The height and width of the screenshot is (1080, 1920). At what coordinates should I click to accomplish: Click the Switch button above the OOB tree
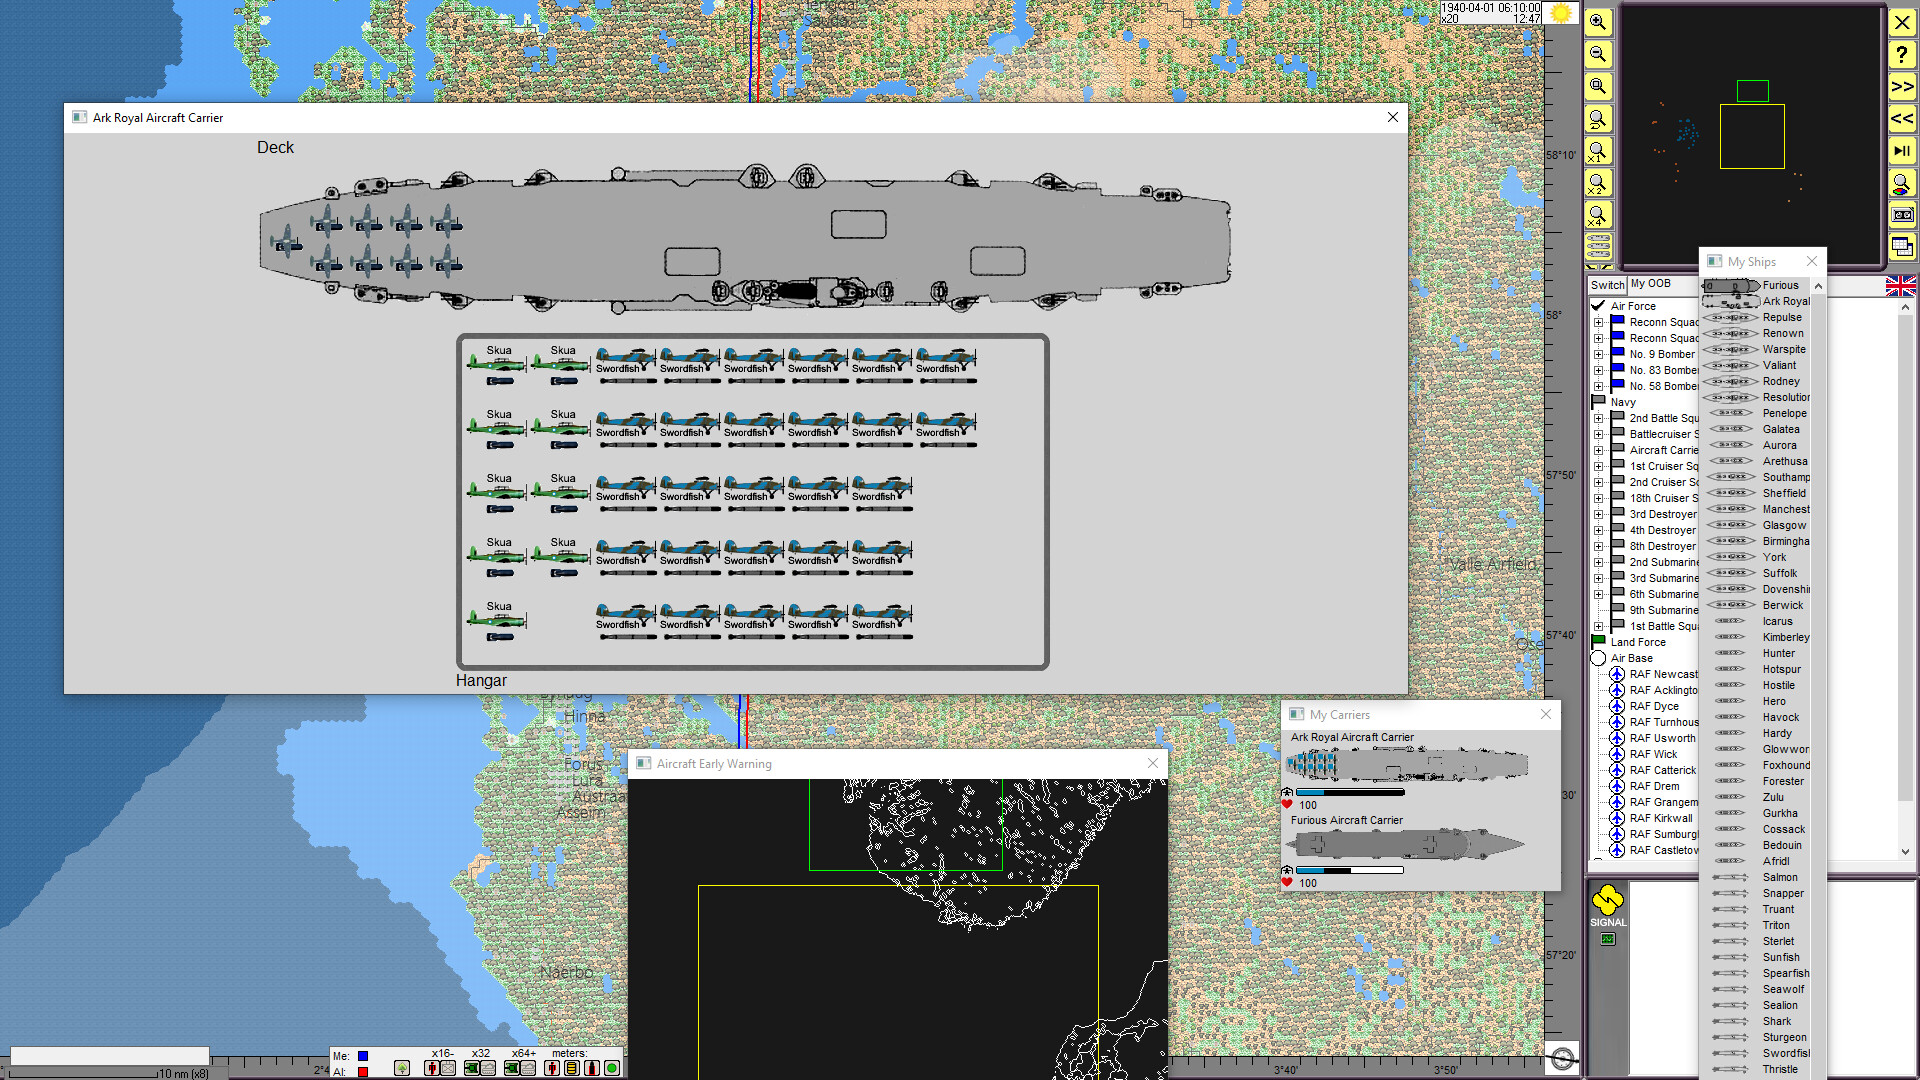click(x=1607, y=285)
